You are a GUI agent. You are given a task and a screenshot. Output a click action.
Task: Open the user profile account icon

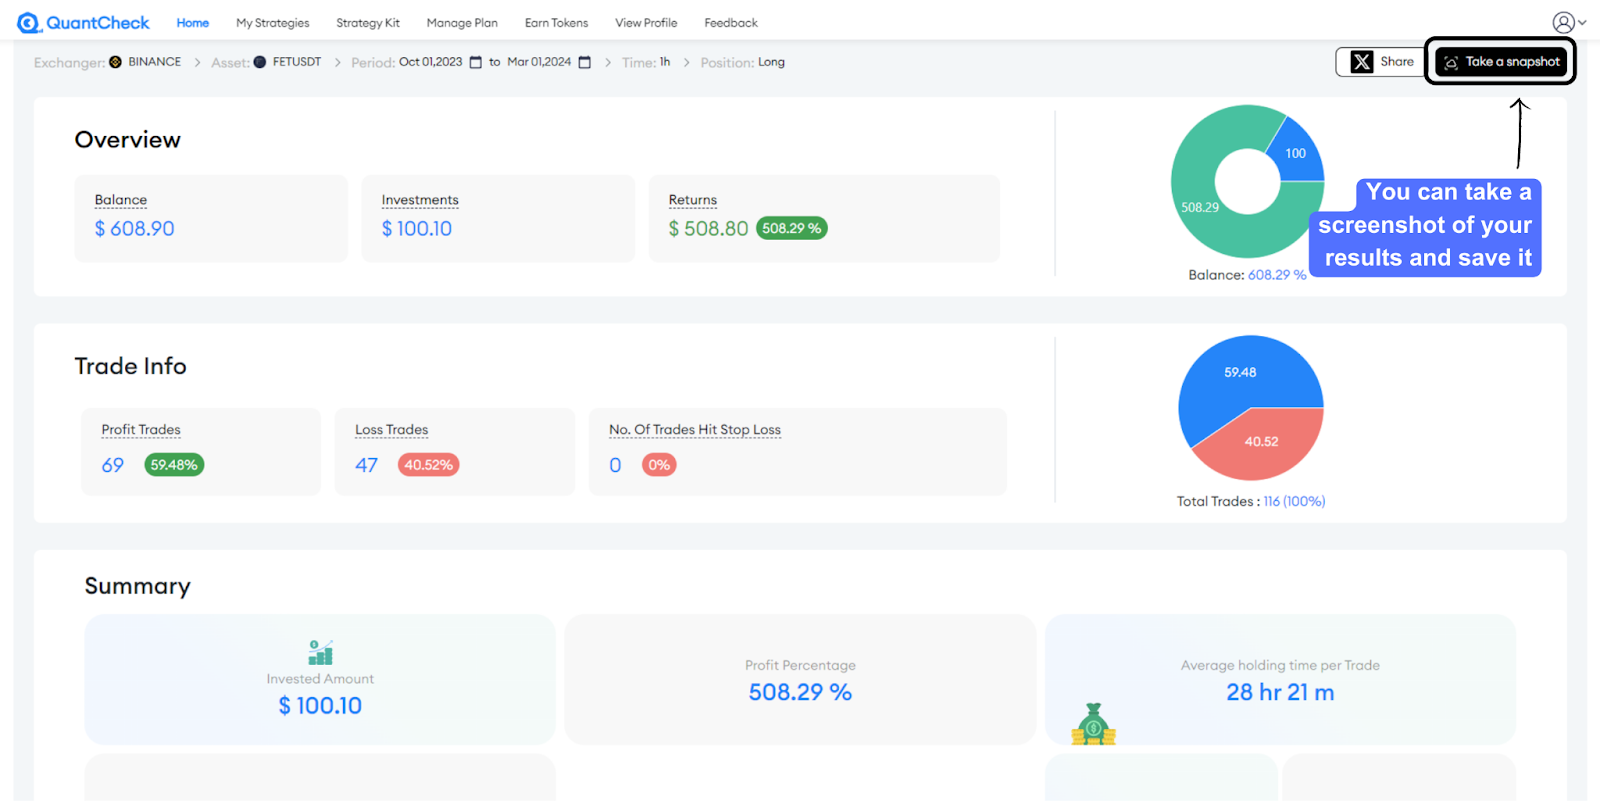(1563, 22)
